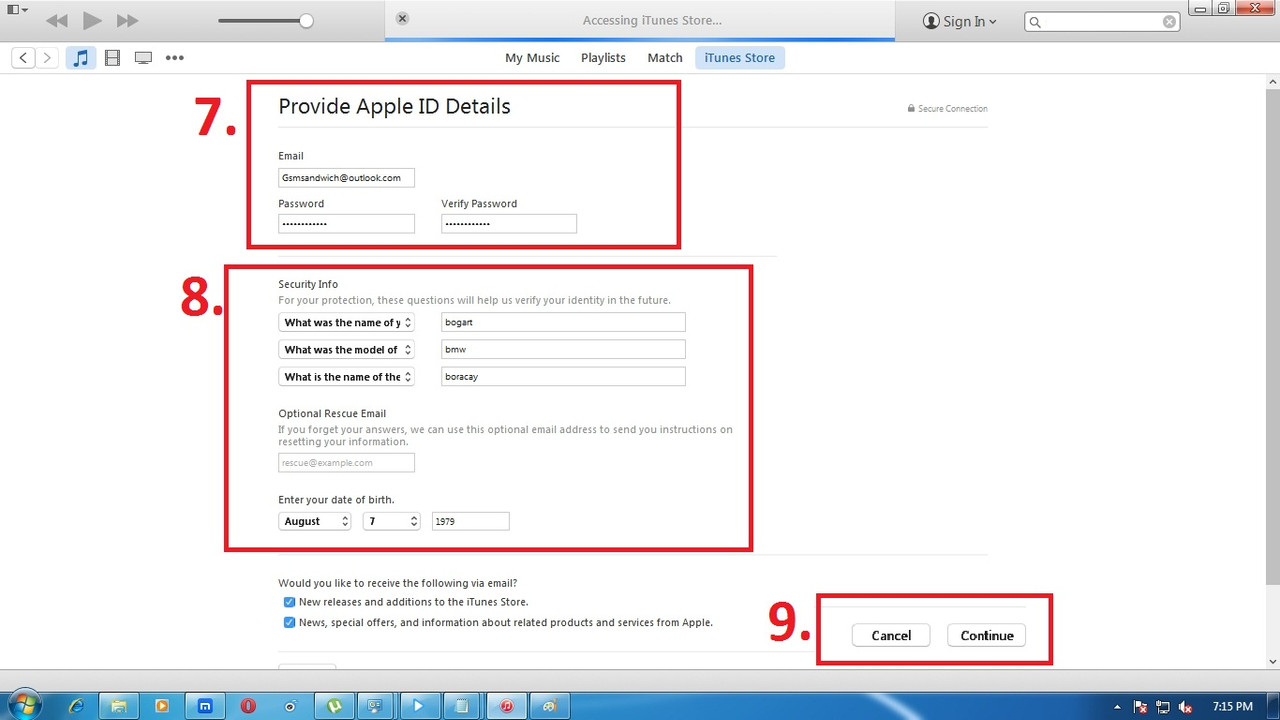Click the Verify Password field
The image size is (1280, 720).
tap(509, 224)
